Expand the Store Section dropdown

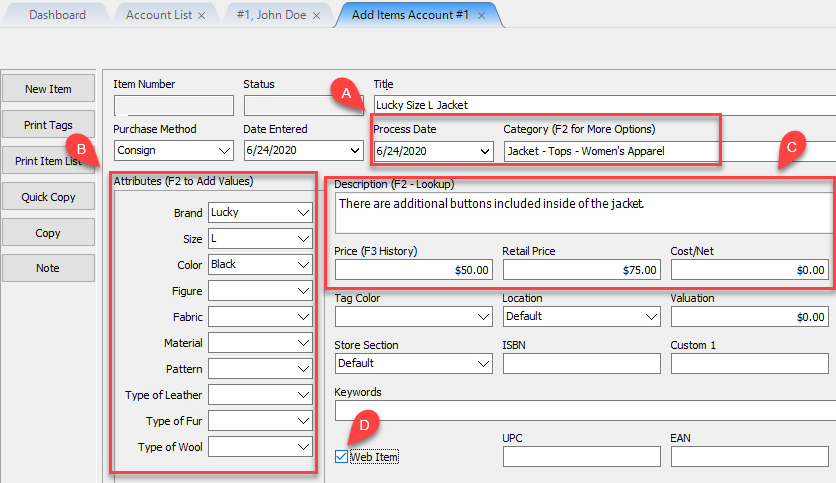click(x=484, y=364)
